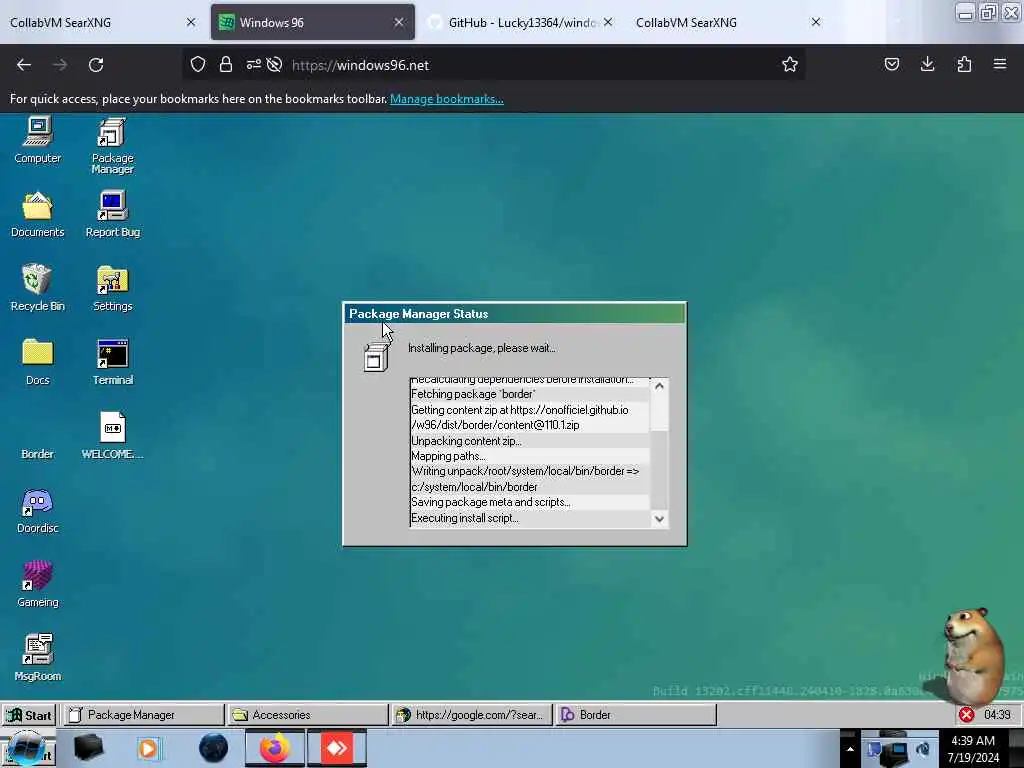Launch the MsgRoom desktop icon
This screenshot has width=1024, height=768.
coord(37,658)
